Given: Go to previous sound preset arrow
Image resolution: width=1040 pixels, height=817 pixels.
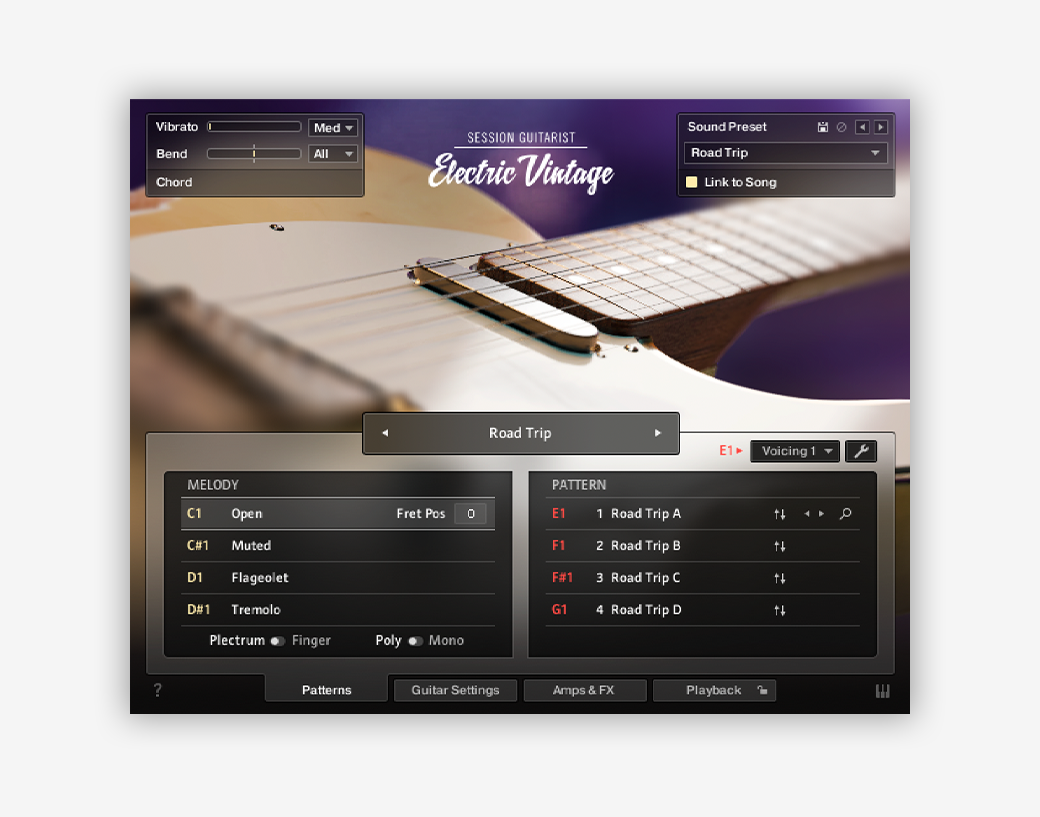Looking at the screenshot, I should coord(862,127).
